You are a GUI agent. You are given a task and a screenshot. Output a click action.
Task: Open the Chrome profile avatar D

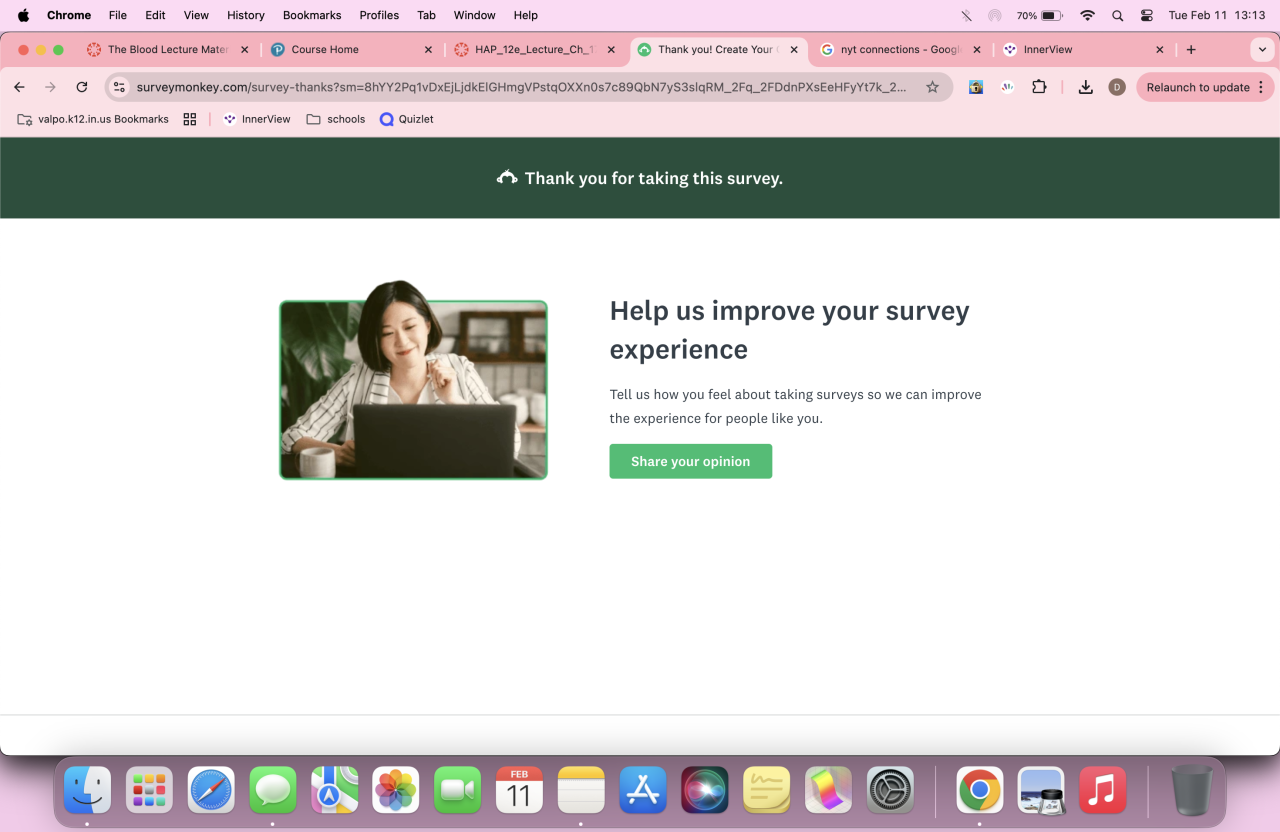(x=1117, y=87)
